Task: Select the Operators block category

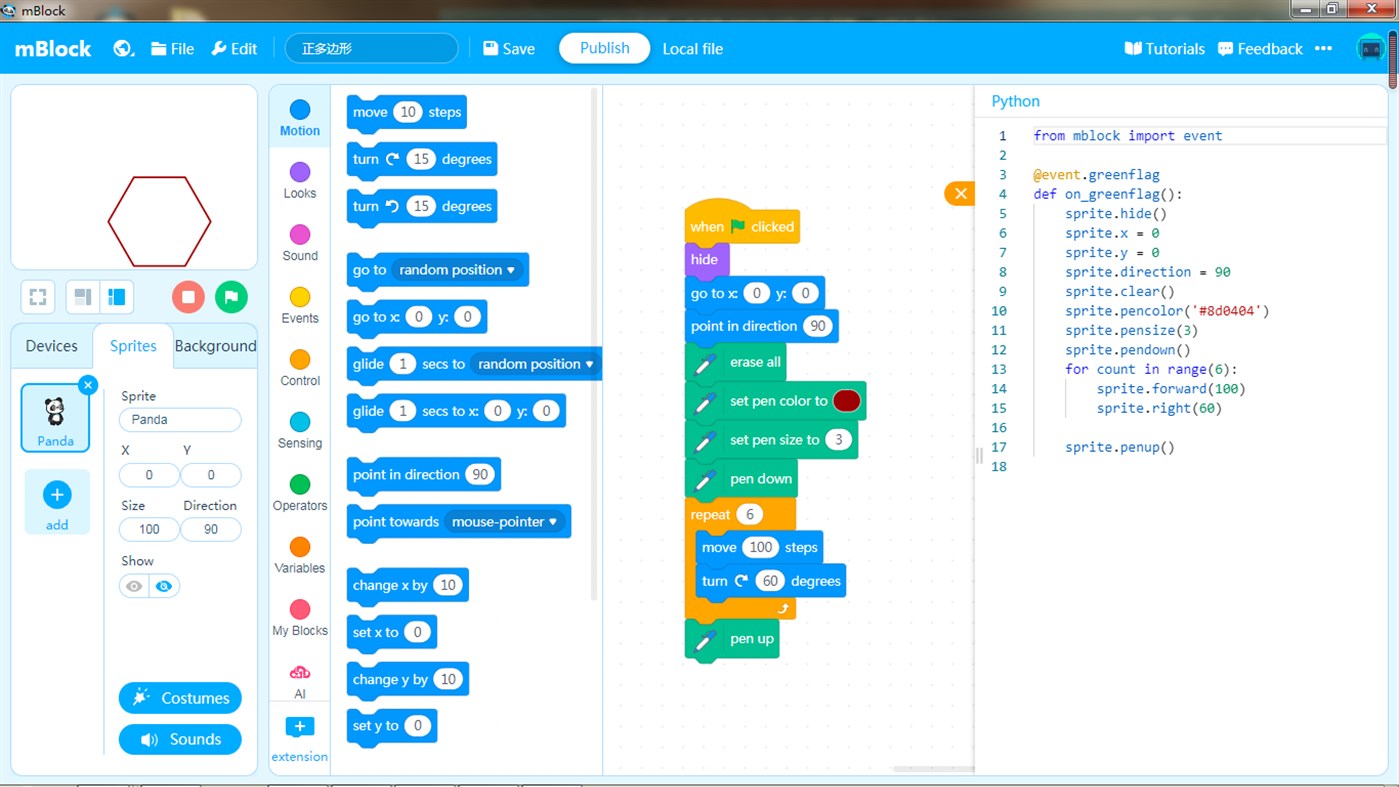Action: click(x=299, y=492)
